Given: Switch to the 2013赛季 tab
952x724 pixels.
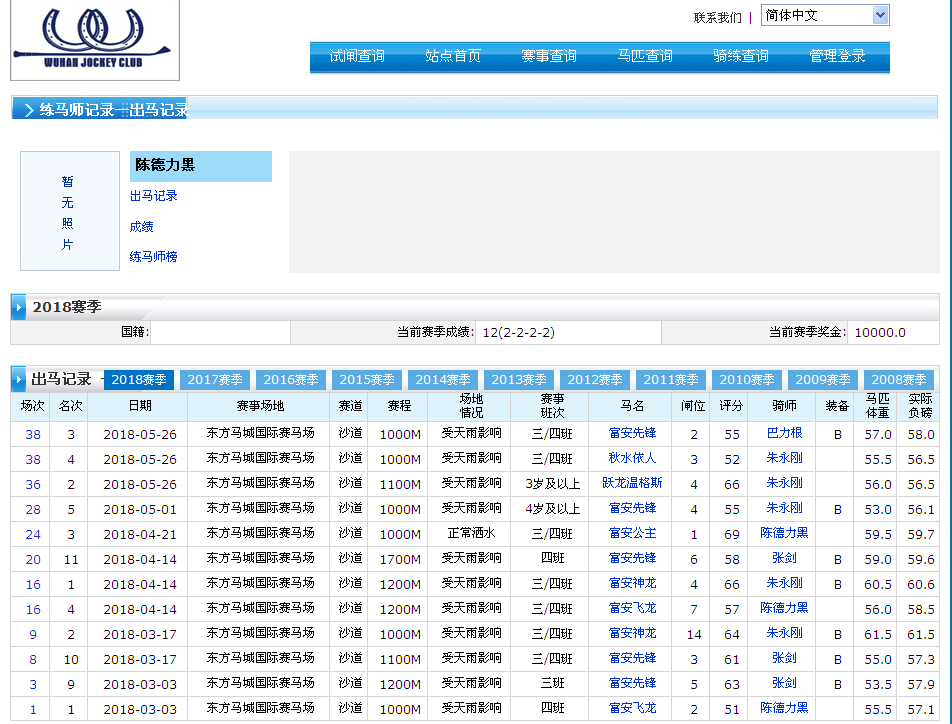Looking at the screenshot, I should (x=519, y=380).
